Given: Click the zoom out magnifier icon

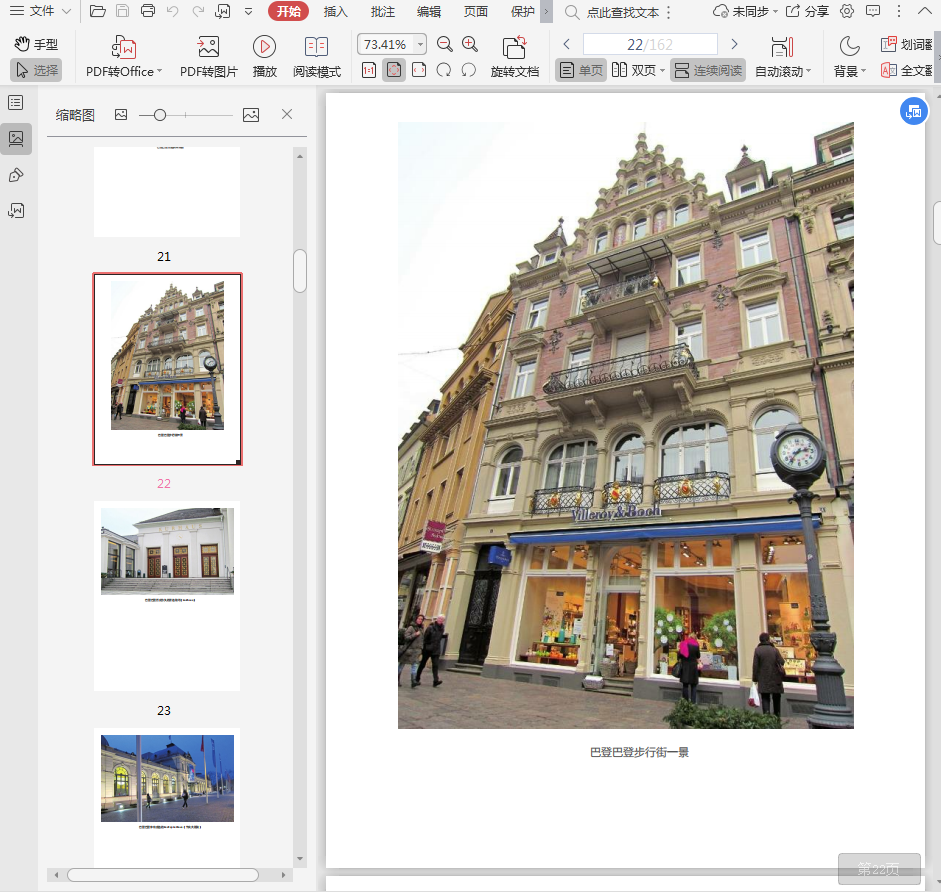Looking at the screenshot, I should pos(445,45).
